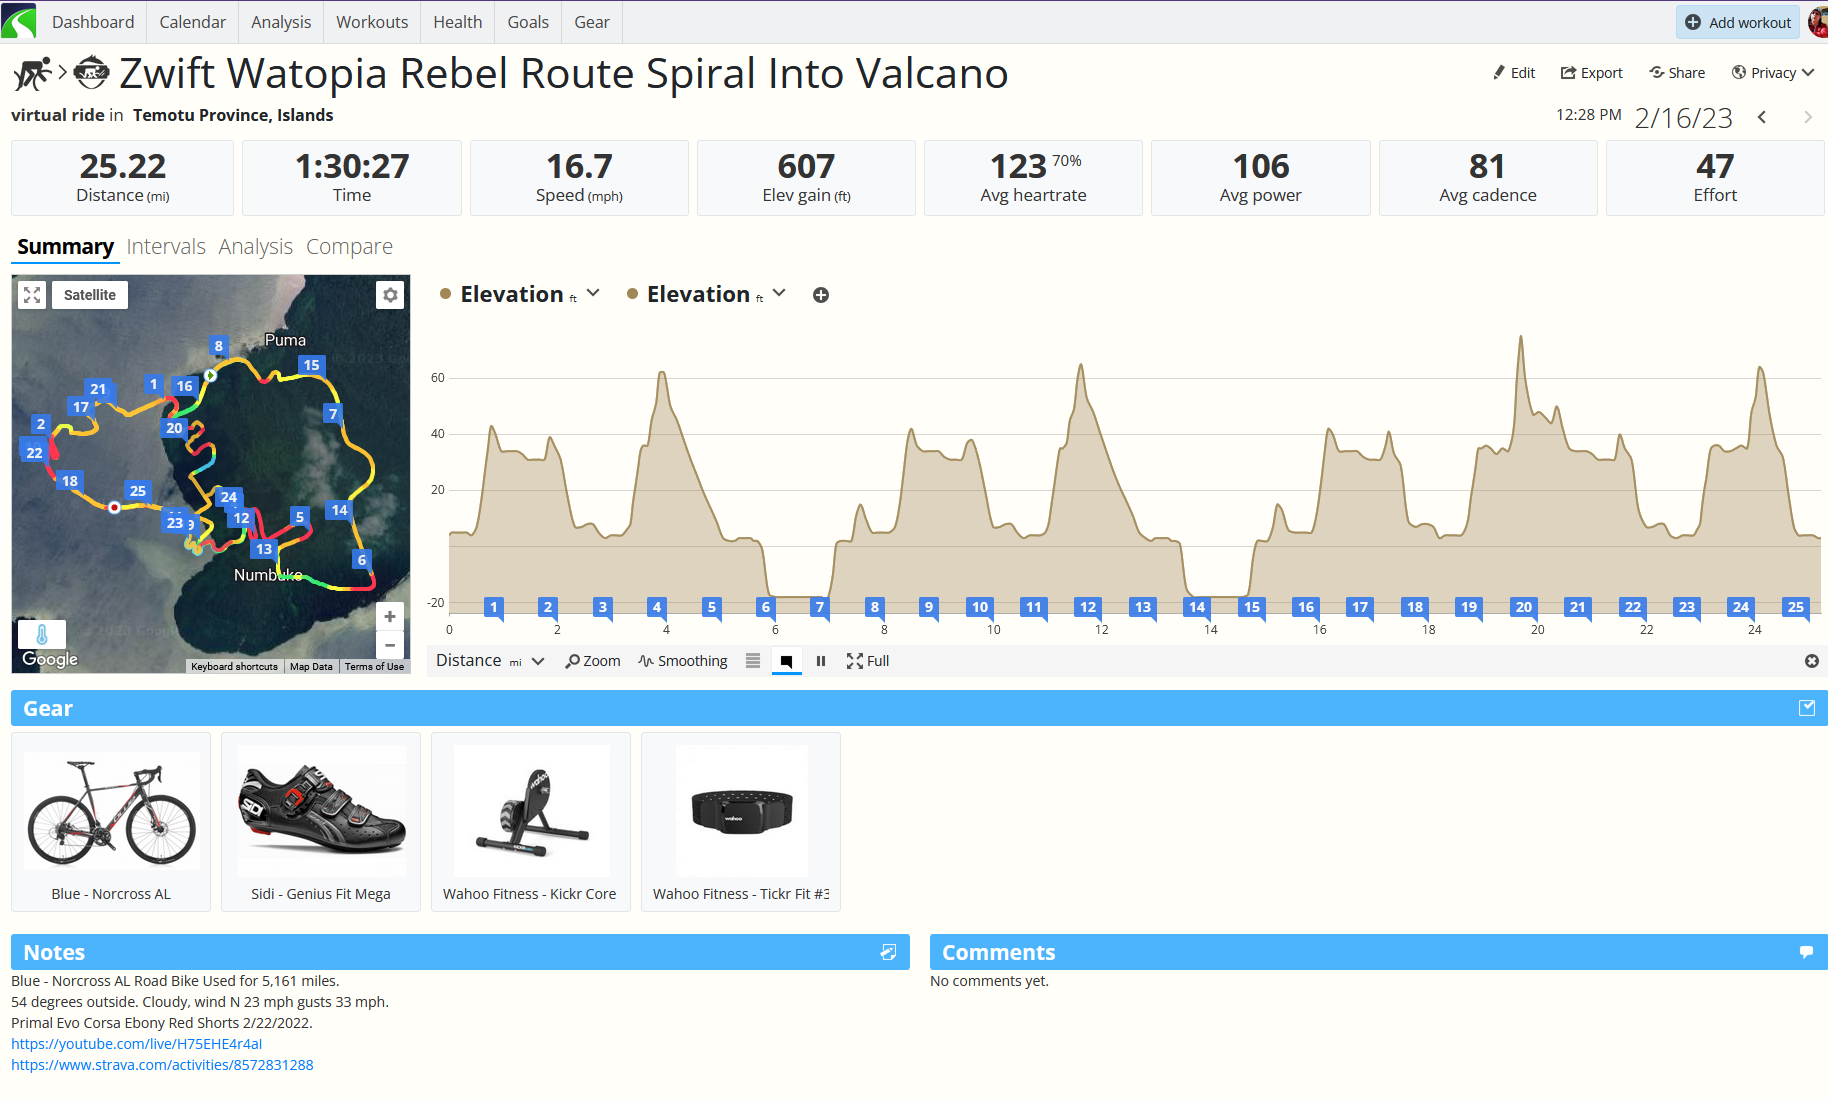Image resolution: width=1828 pixels, height=1101 pixels.
Task: Expand the map to fullscreen
Action: 32,295
